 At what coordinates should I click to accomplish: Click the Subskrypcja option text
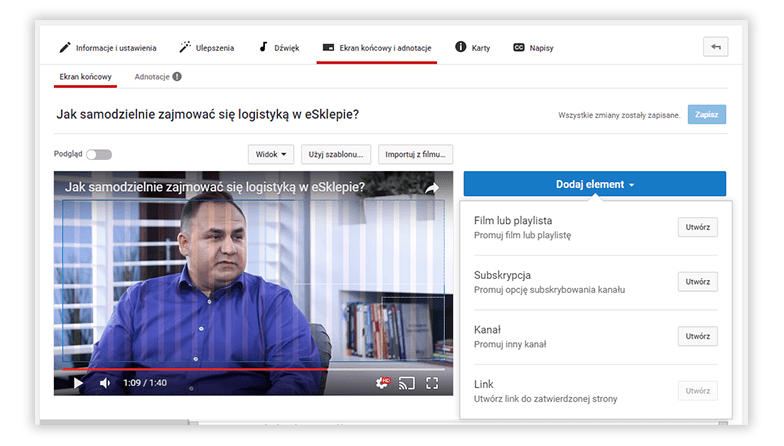click(x=502, y=275)
